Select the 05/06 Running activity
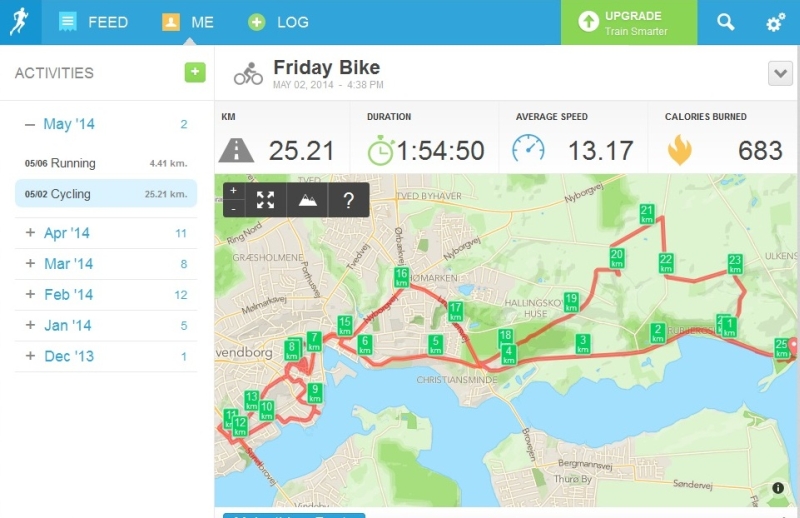The image size is (800, 518). (x=106, y=163)
